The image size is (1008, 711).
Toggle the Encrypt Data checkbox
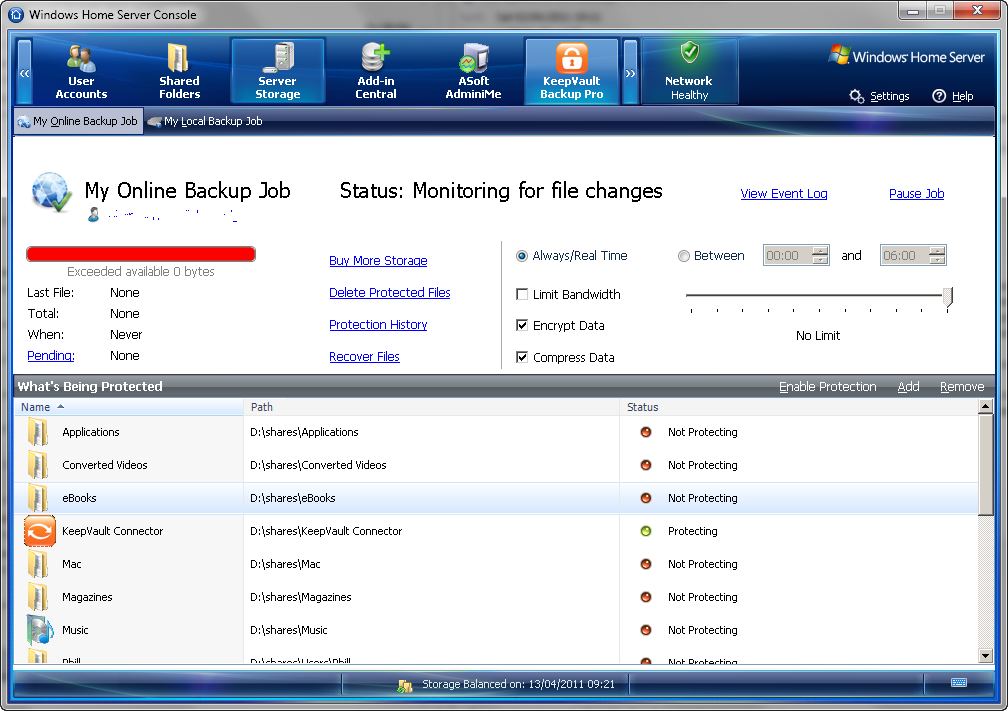point(522,325)
